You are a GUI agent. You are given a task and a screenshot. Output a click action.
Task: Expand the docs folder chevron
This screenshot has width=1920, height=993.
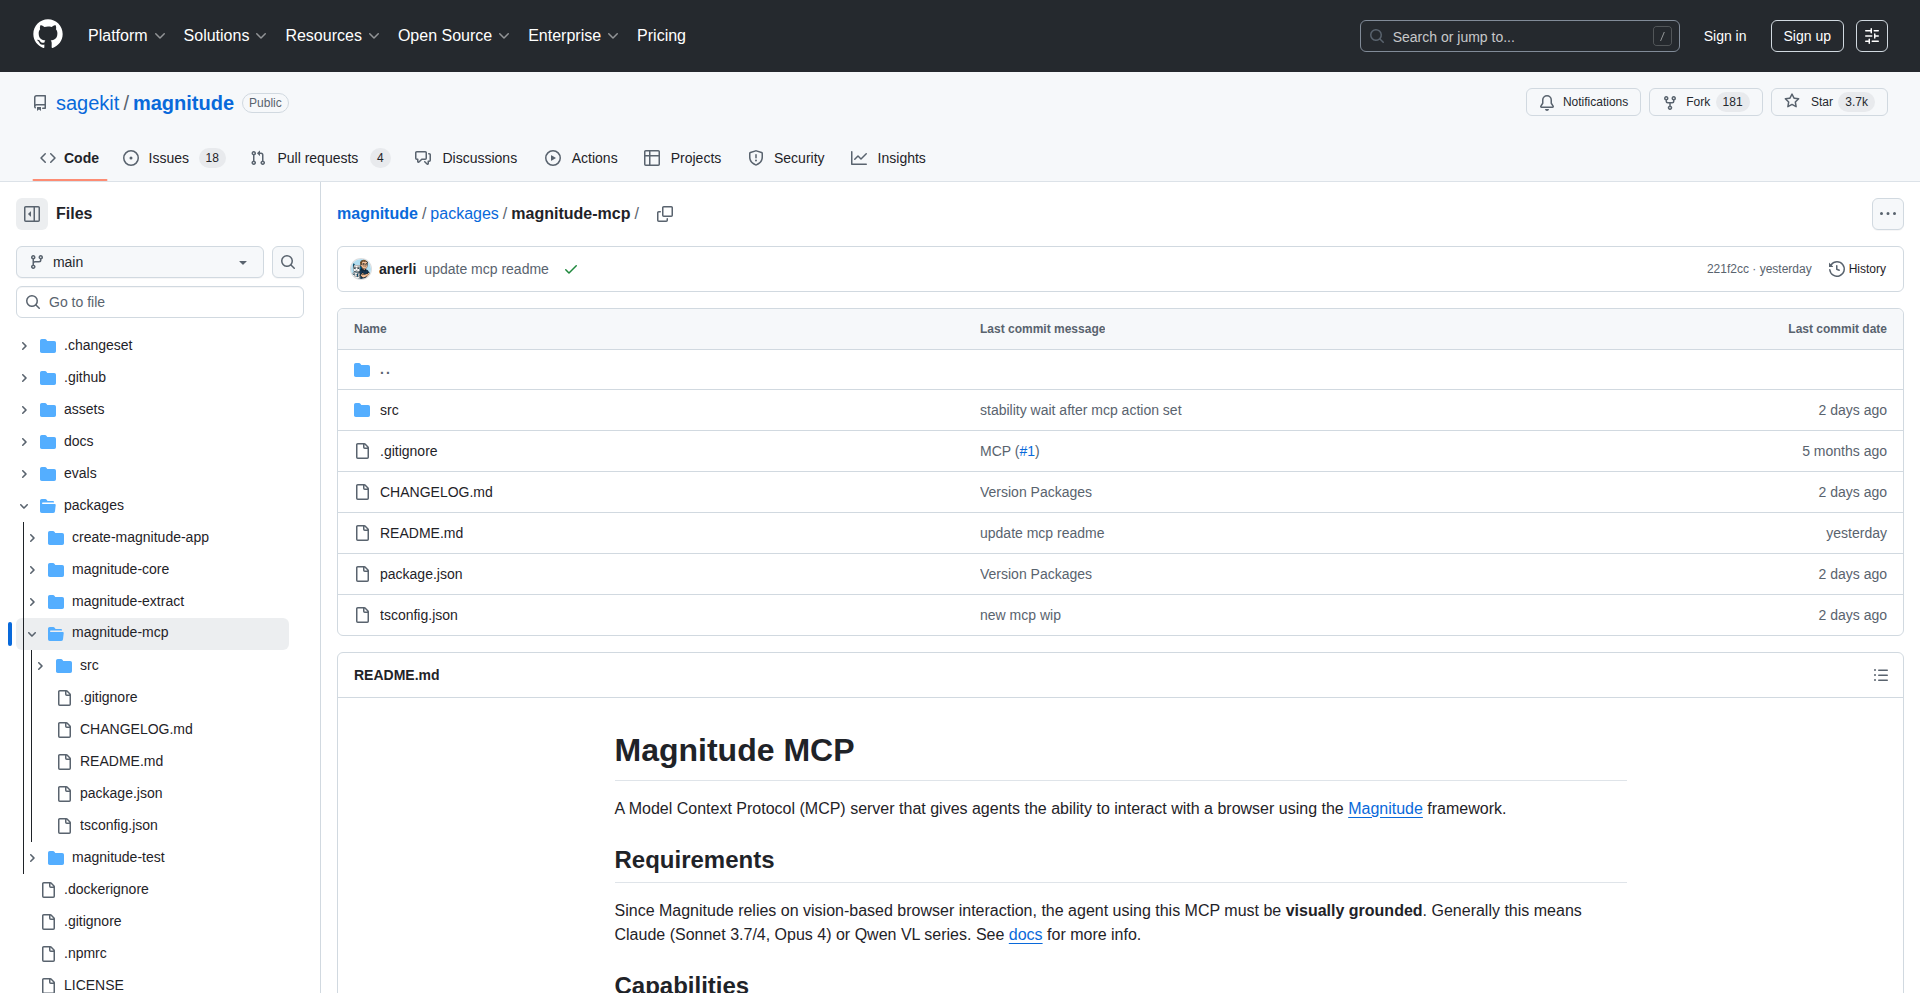pos(24,442)
